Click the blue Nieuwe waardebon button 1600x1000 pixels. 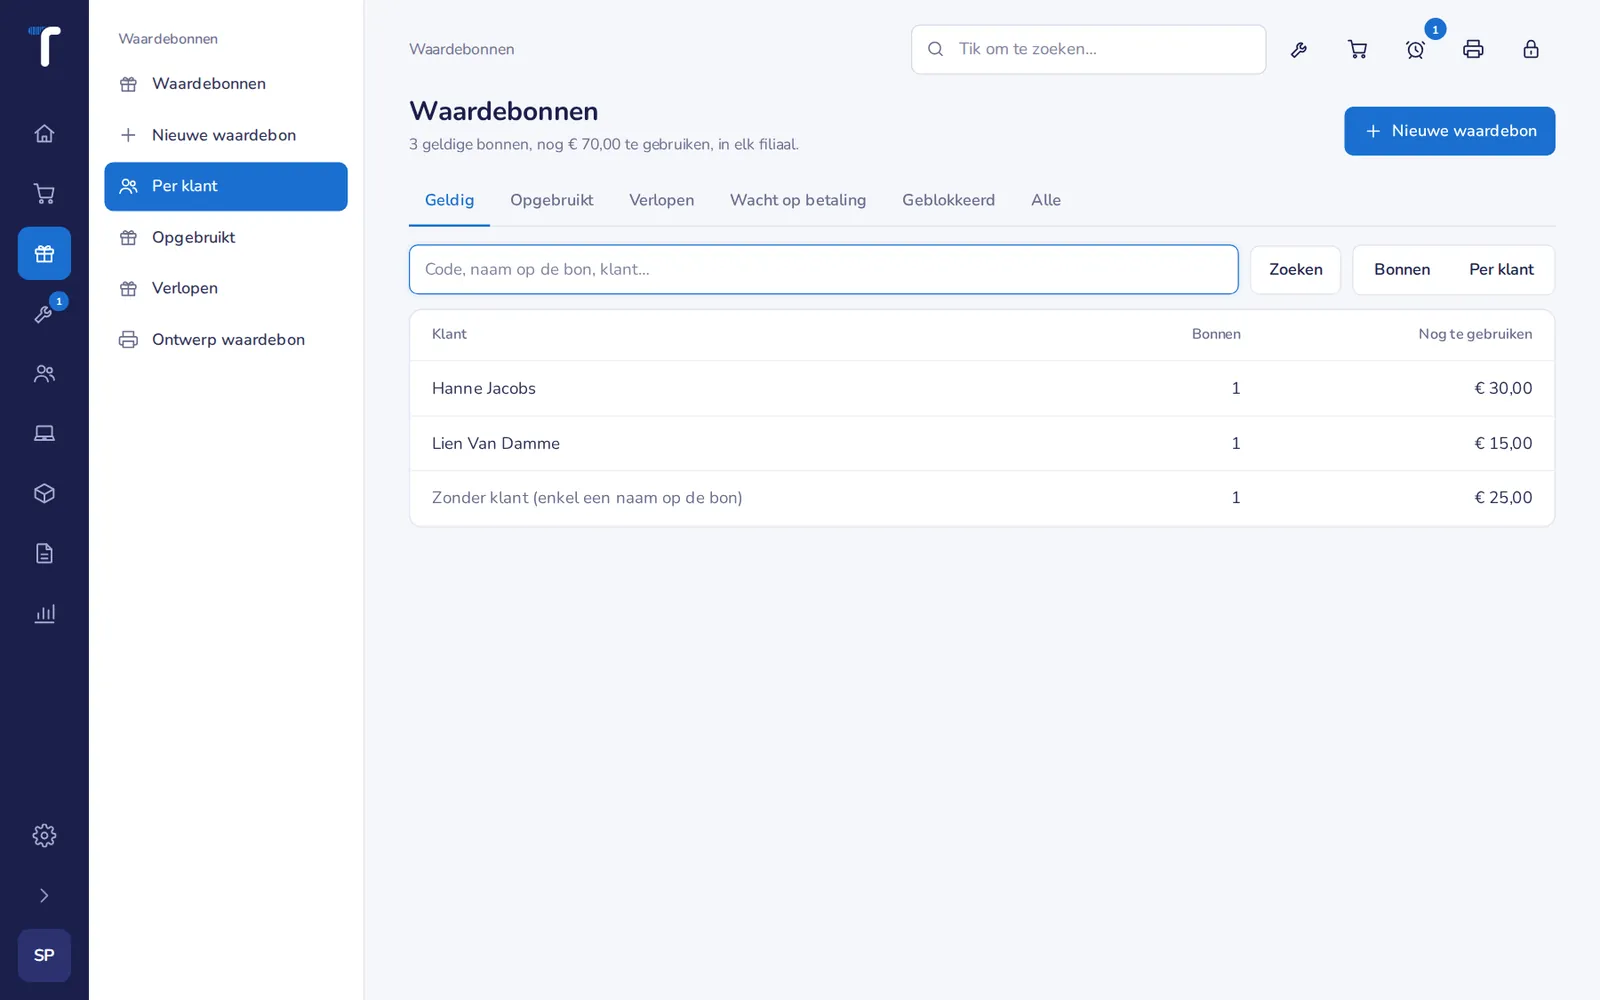pyautogui.click(x=1449, y=131)
